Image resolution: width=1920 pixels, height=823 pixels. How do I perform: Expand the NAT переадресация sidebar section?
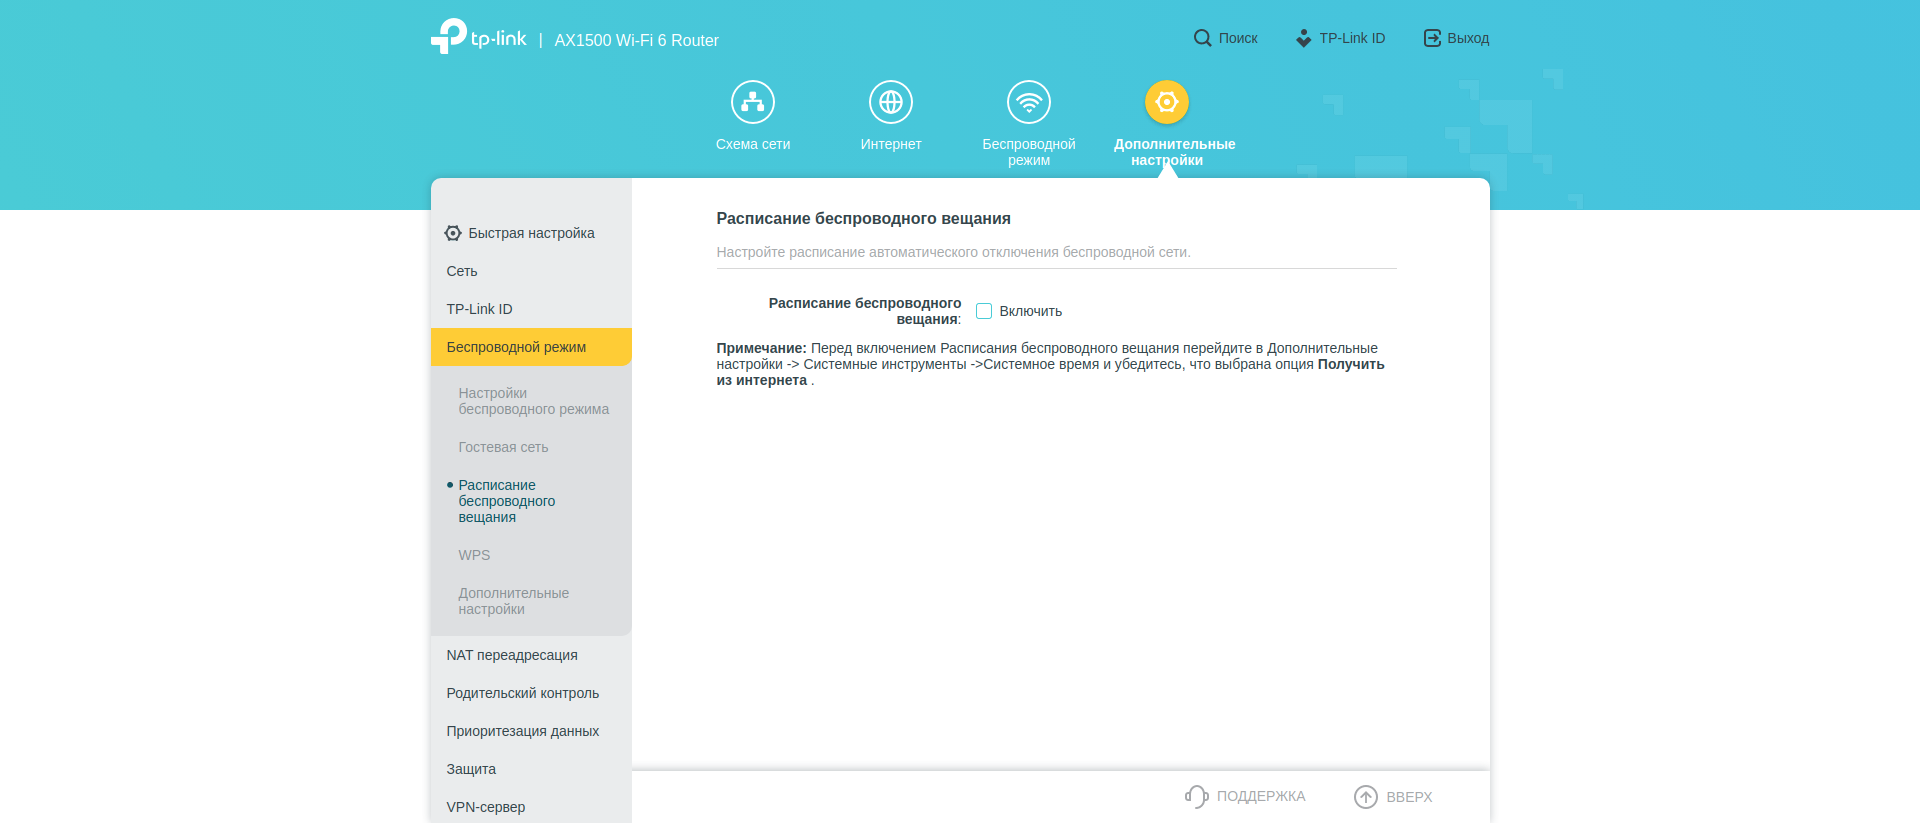[x=512, y=655]
